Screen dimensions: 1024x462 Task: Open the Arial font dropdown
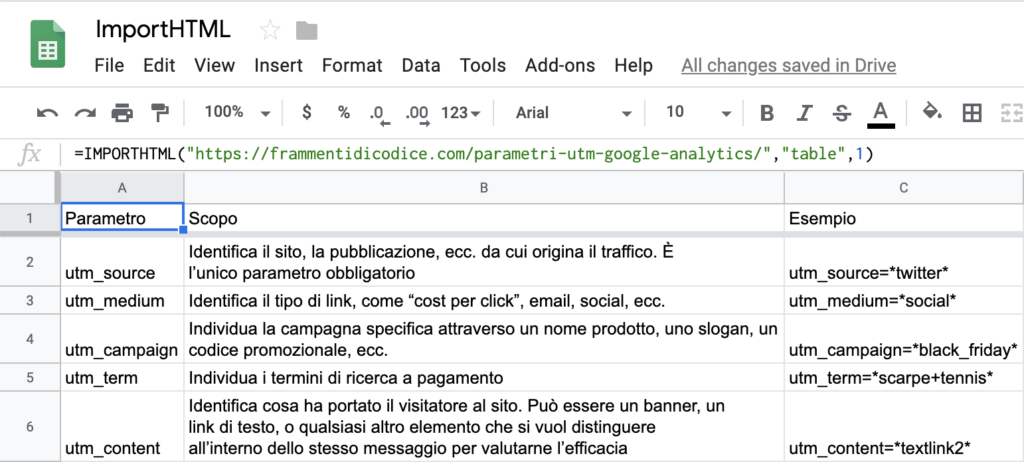pos(573,113)
